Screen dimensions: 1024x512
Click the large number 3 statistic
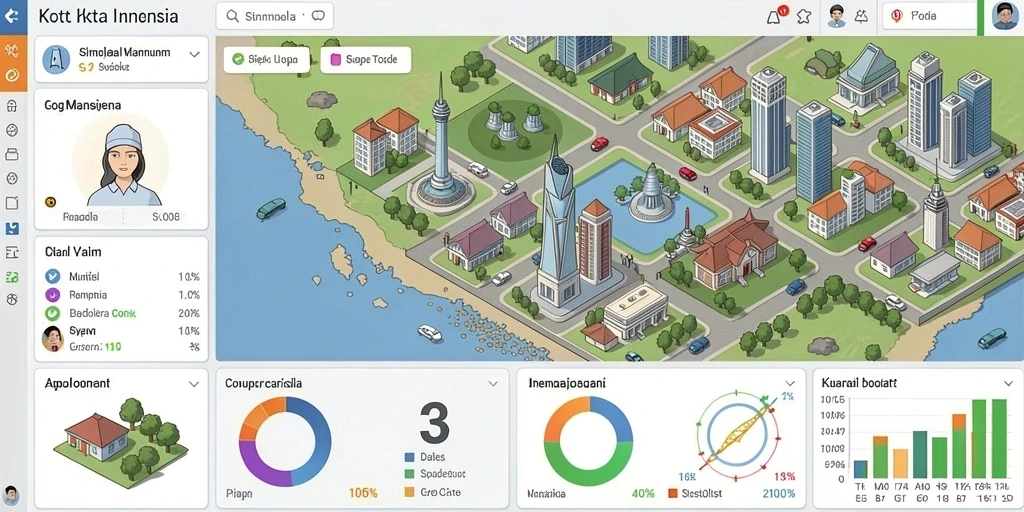[434, 423]
